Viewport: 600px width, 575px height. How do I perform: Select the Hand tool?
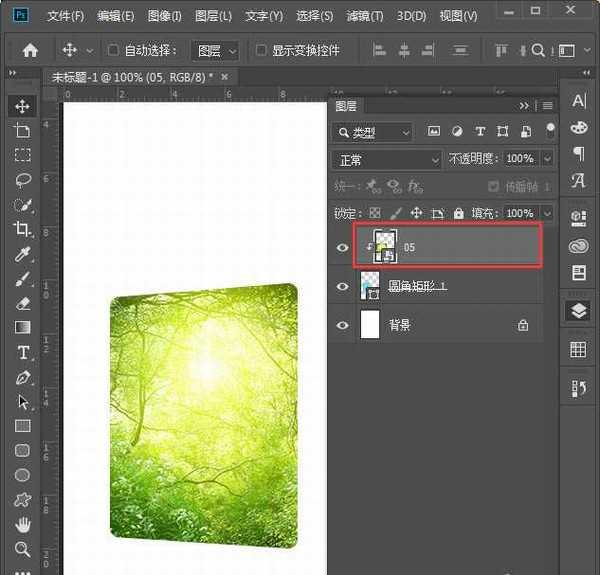22,524
